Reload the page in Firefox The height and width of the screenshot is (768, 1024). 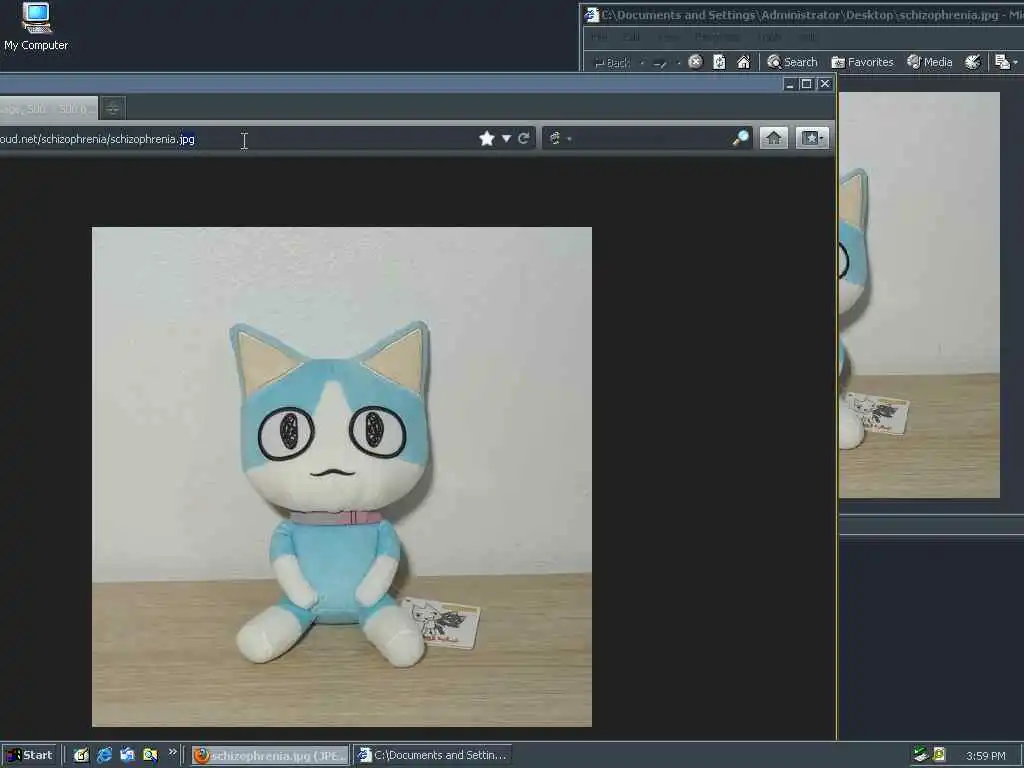click(524, 138)
